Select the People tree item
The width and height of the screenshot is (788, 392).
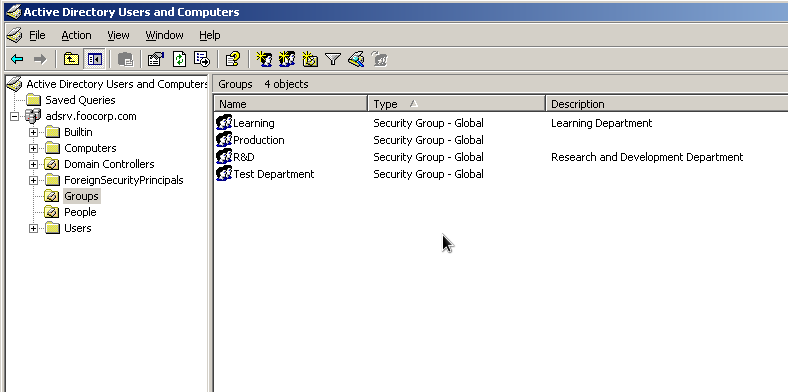pos(80,212)
